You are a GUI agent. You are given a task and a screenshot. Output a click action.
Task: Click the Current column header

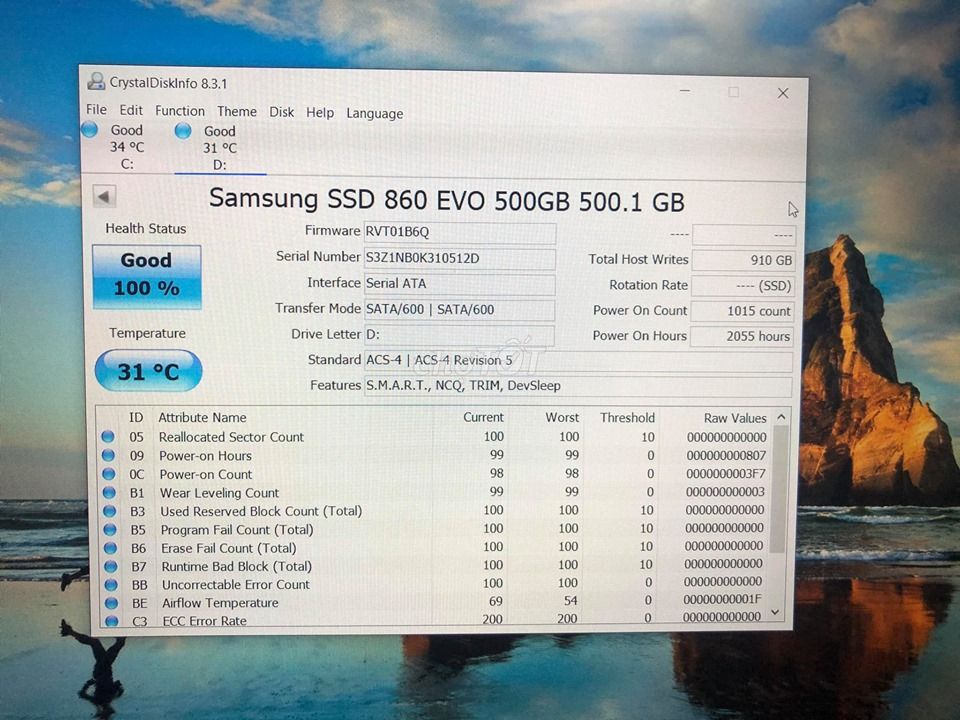click(x=483, y=418)
